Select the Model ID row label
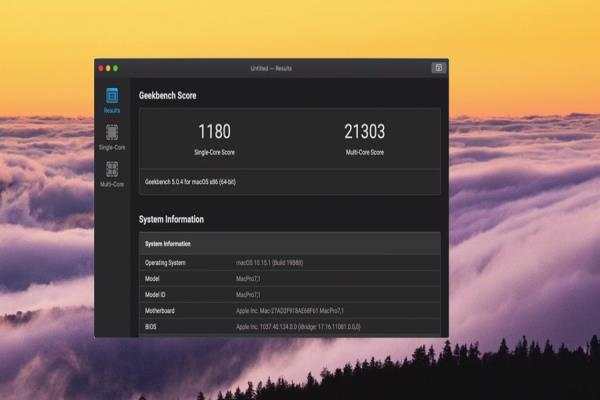 click(x=158, y=295)
